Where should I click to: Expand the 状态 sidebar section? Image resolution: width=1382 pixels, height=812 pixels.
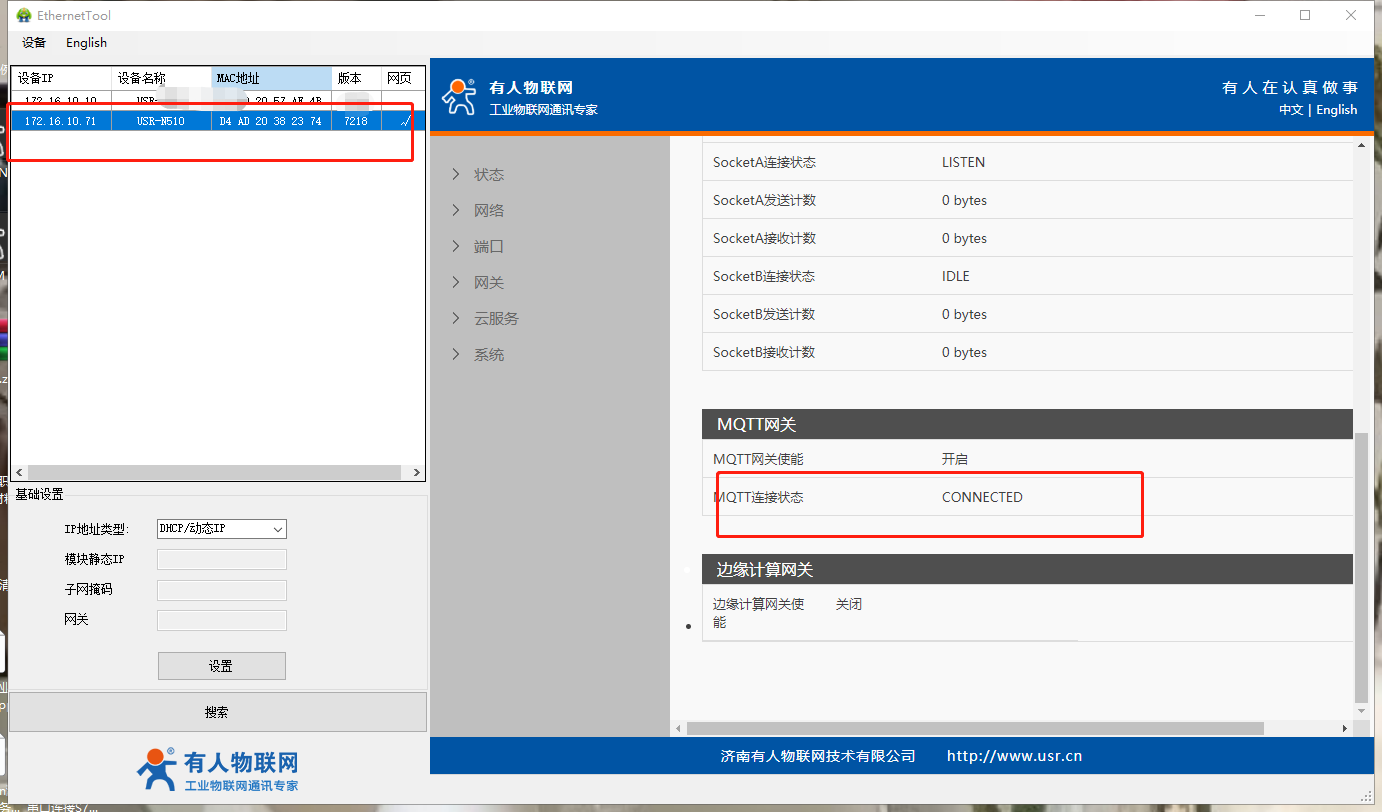click(488, 175)
